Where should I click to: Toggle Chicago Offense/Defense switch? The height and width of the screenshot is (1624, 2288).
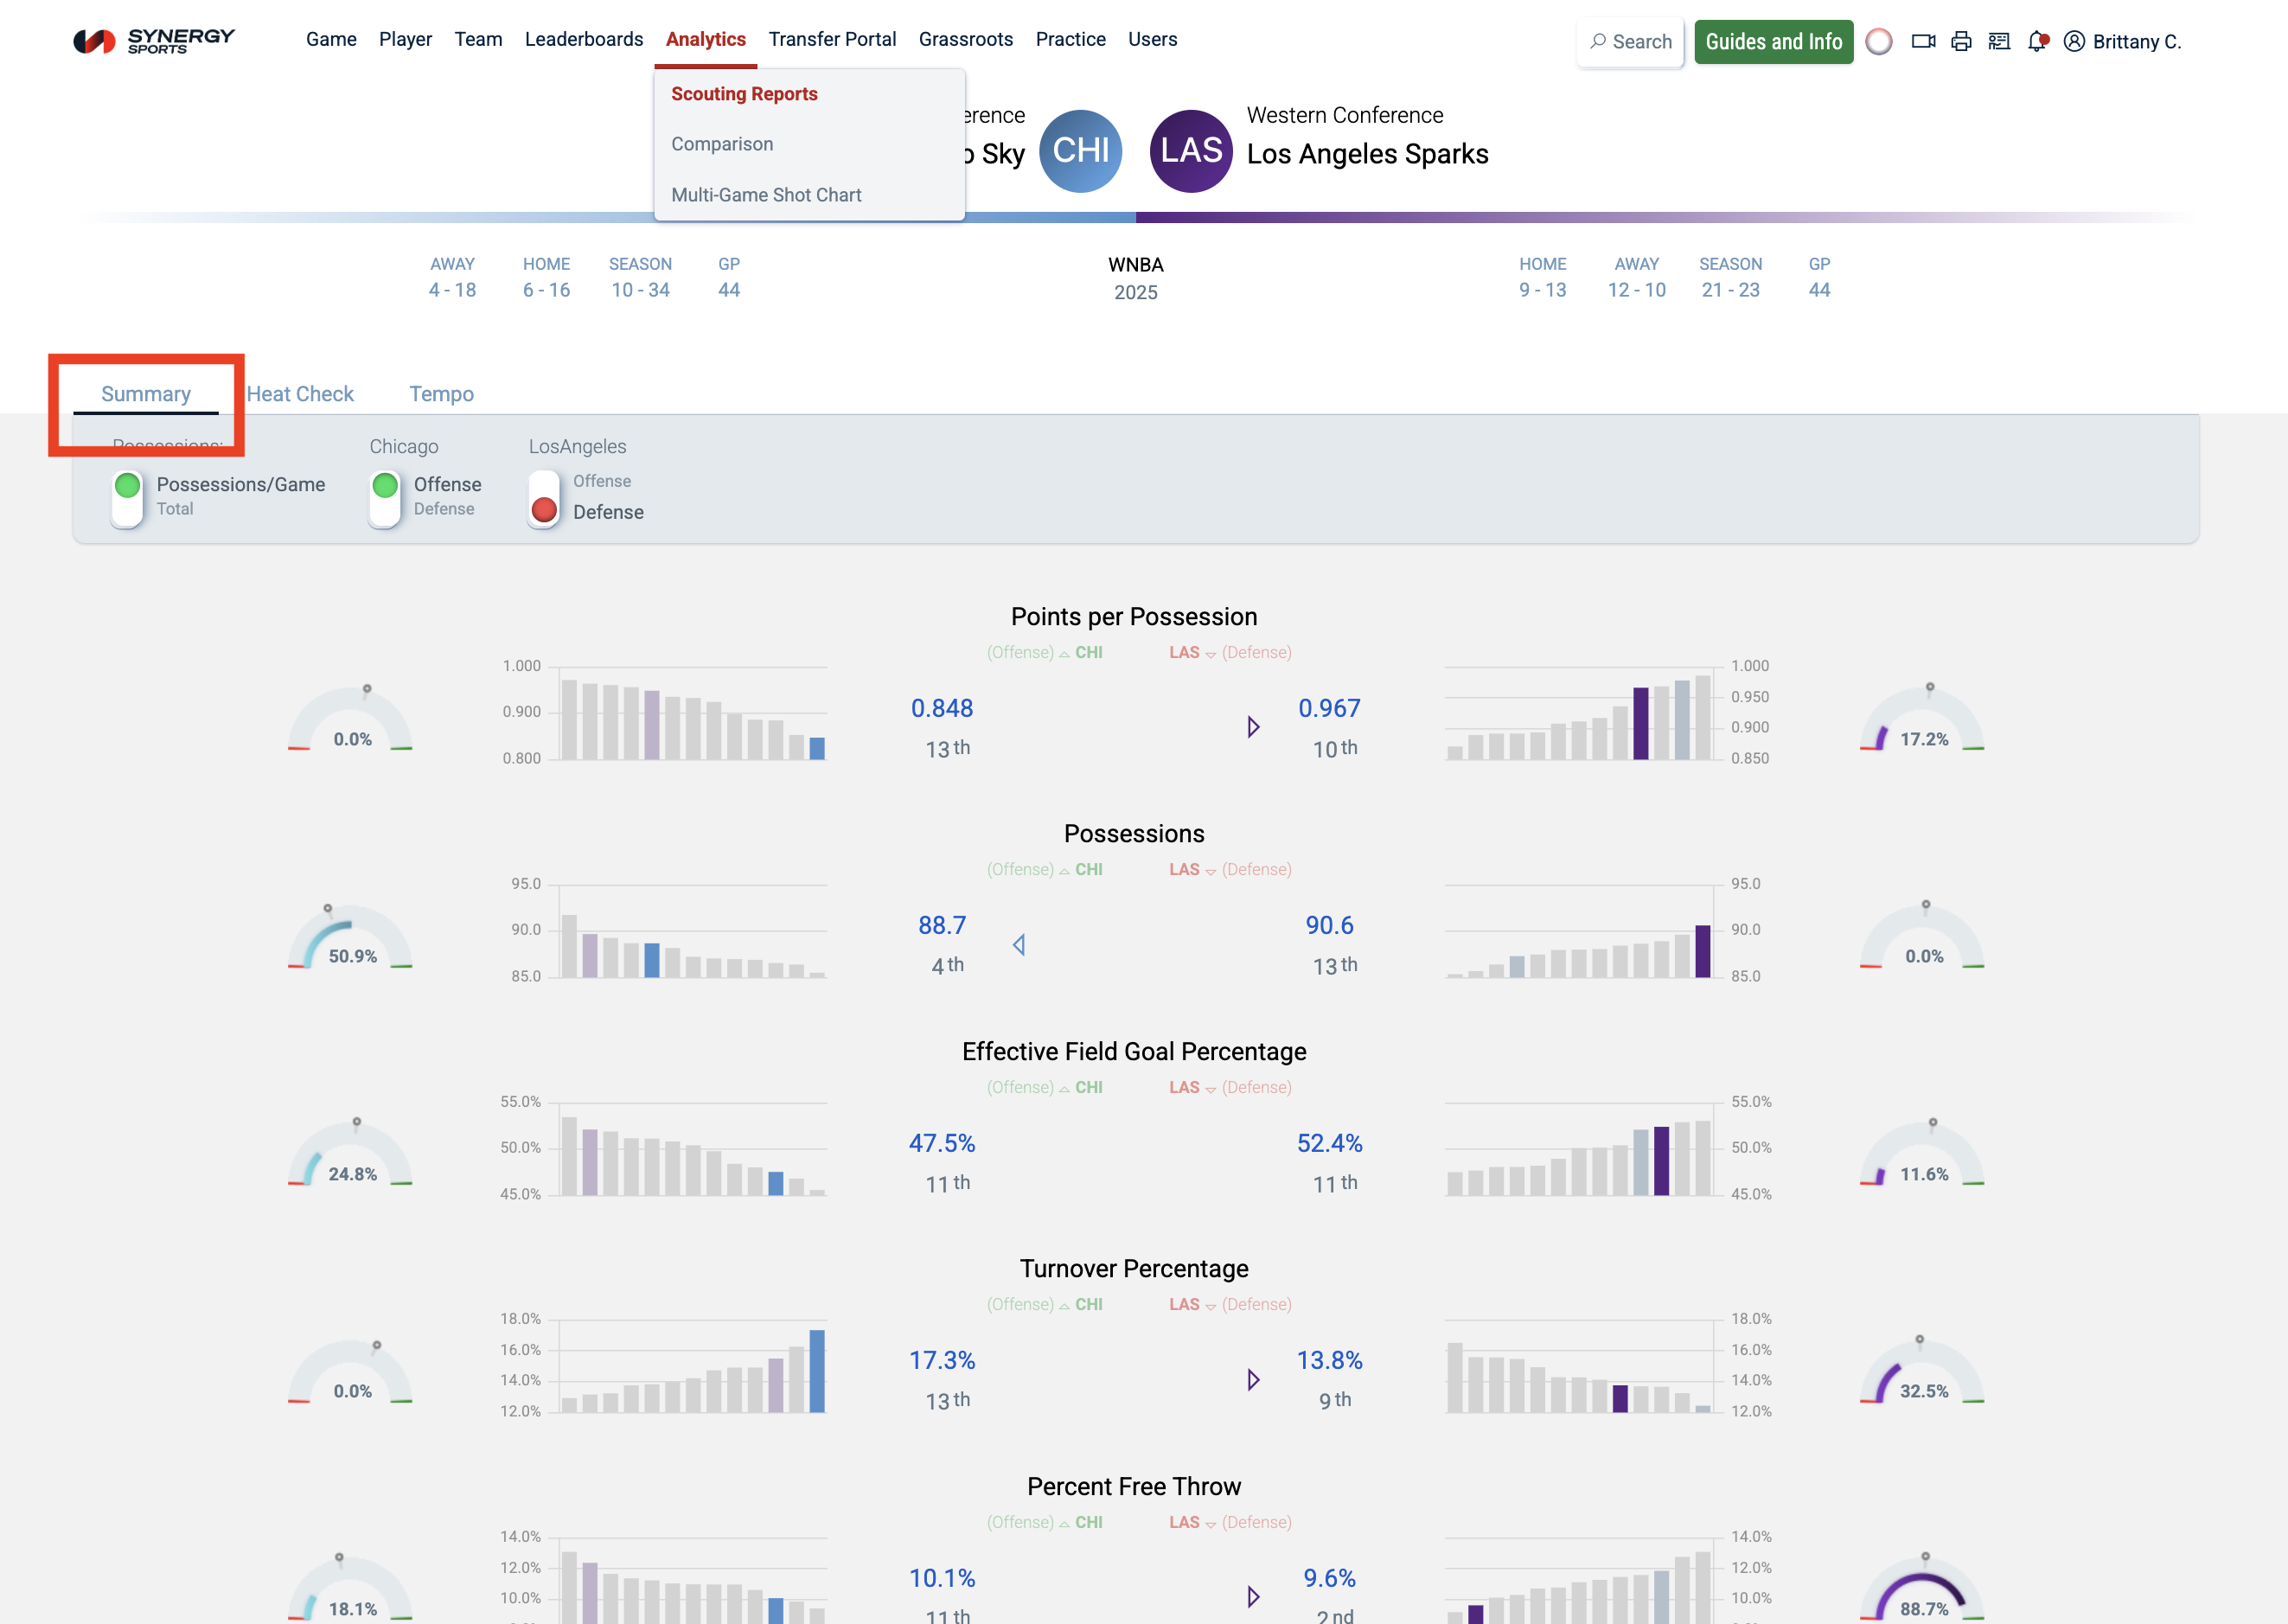(384, 498)
